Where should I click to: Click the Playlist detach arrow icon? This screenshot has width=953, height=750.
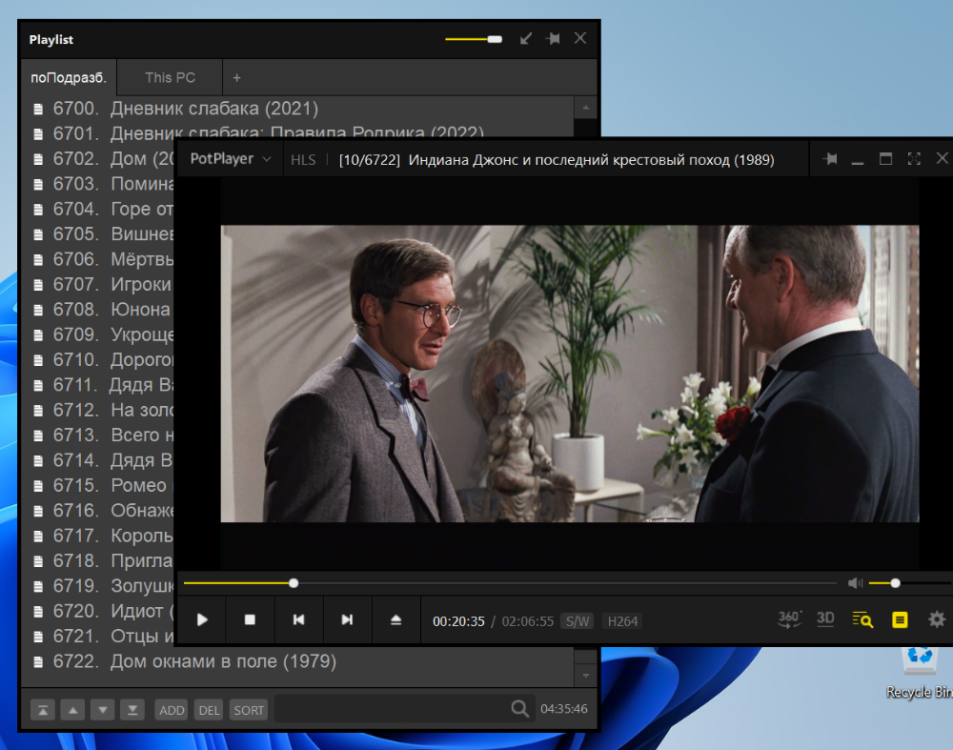(x=526, y=39)
